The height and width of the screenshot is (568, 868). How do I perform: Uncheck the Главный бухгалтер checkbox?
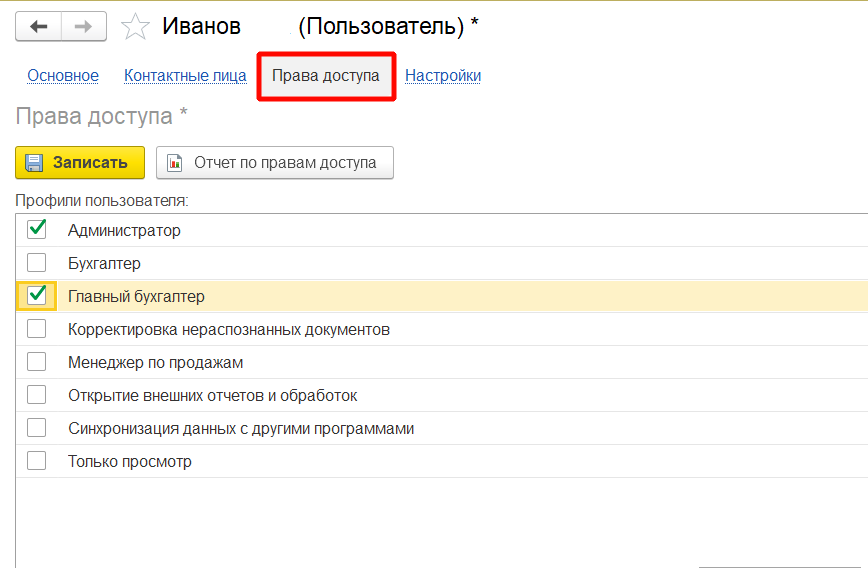[x=37, y=295]
